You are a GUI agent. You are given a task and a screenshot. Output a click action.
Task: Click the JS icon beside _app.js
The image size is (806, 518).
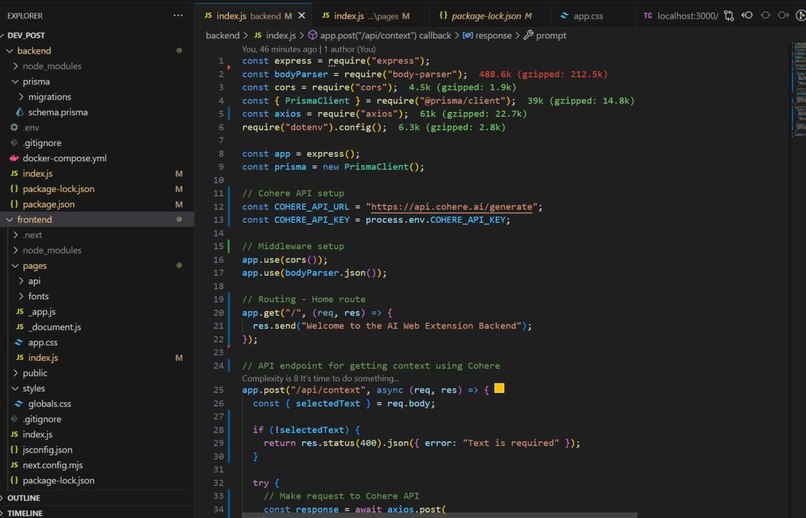coord(20,312)
